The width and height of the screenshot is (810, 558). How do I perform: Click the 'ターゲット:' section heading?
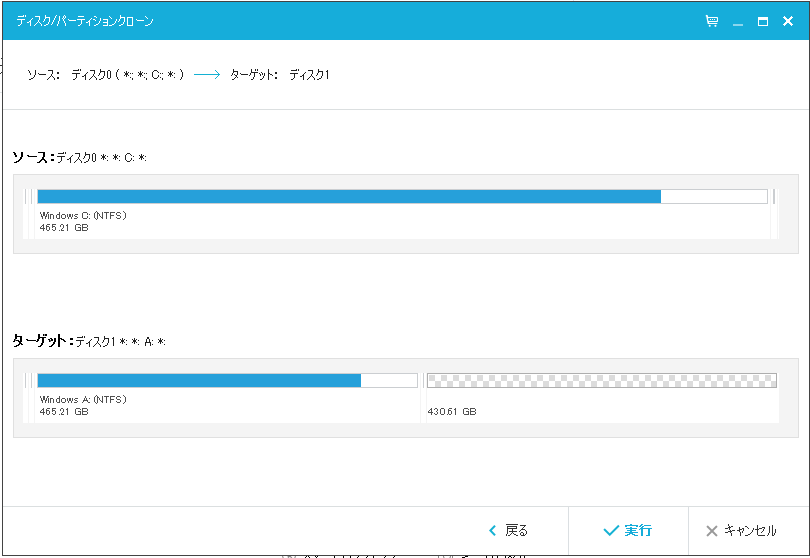click(x=43, y=341)
